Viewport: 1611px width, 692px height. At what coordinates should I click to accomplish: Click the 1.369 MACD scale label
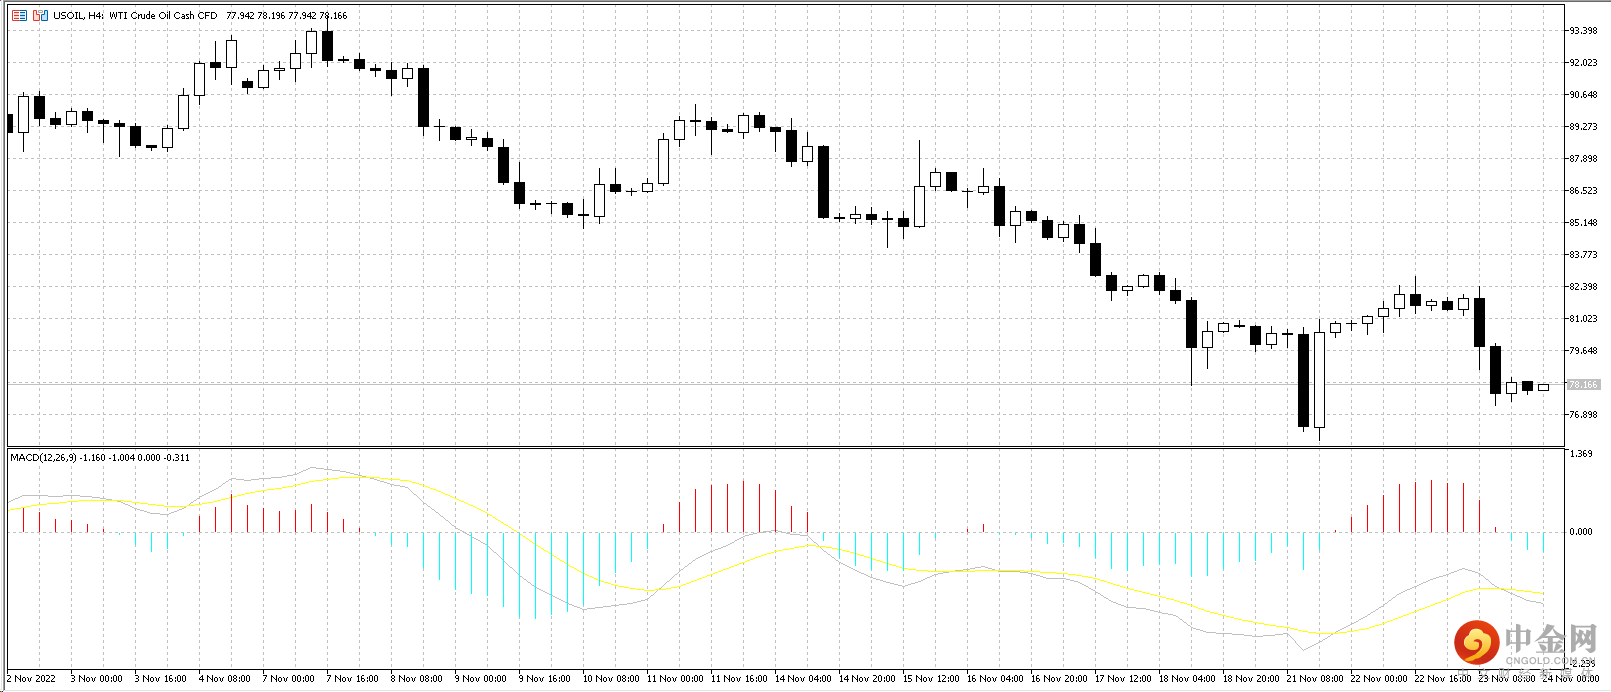click(1581, 454)
